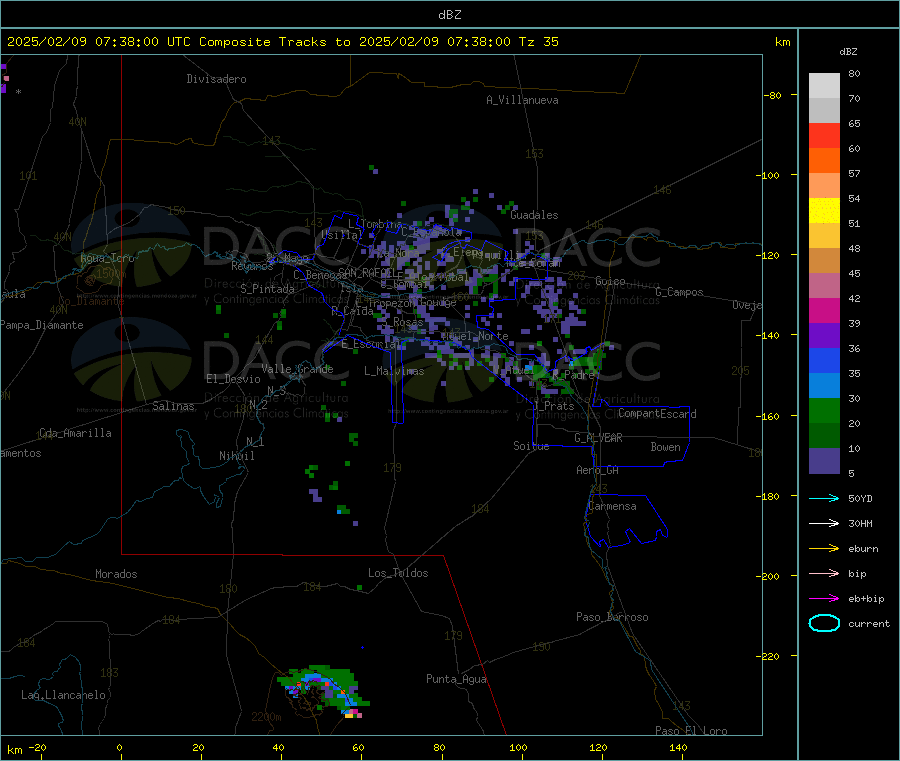Click the yellow eburn arrow legend icon
The height and width of the screenshot is (761, 900).
click(824, 549)
